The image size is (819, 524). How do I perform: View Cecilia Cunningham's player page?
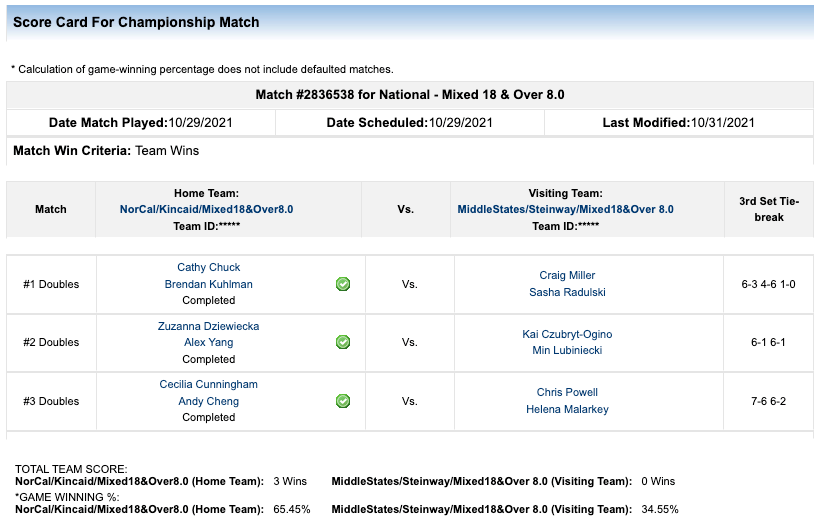click(x=209, y=384)
